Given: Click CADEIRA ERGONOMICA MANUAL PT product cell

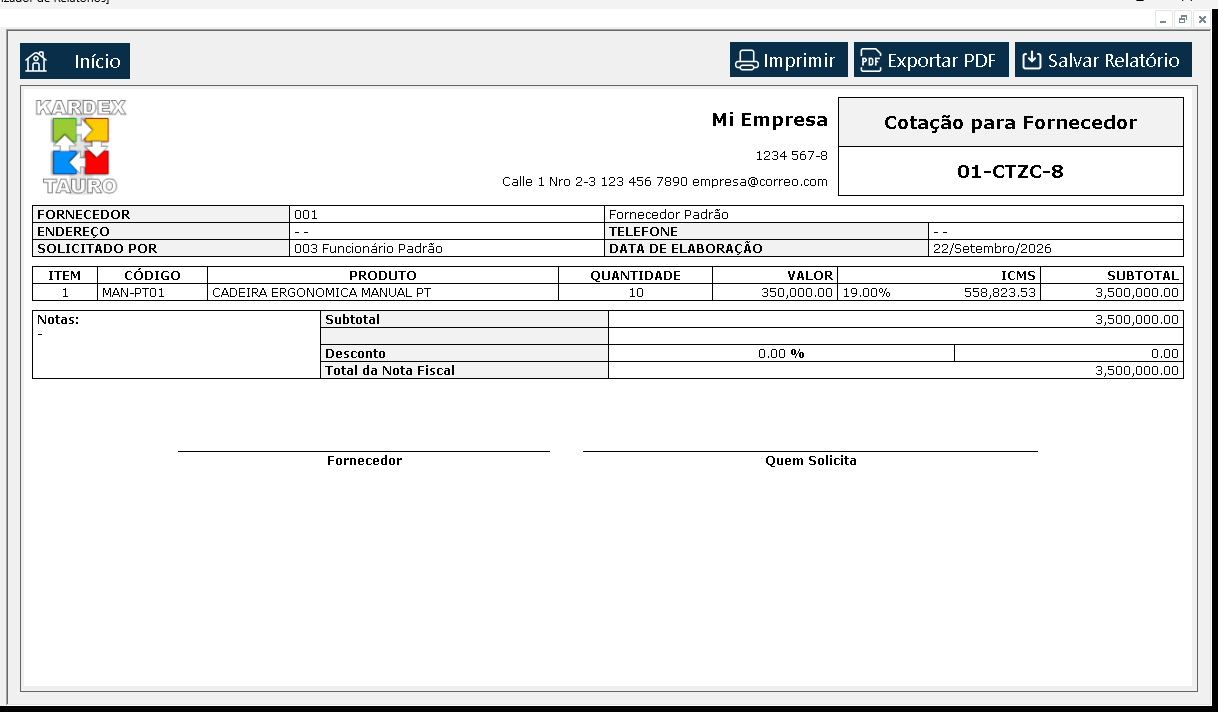Looking at the screenshot, I should [383, 292].
